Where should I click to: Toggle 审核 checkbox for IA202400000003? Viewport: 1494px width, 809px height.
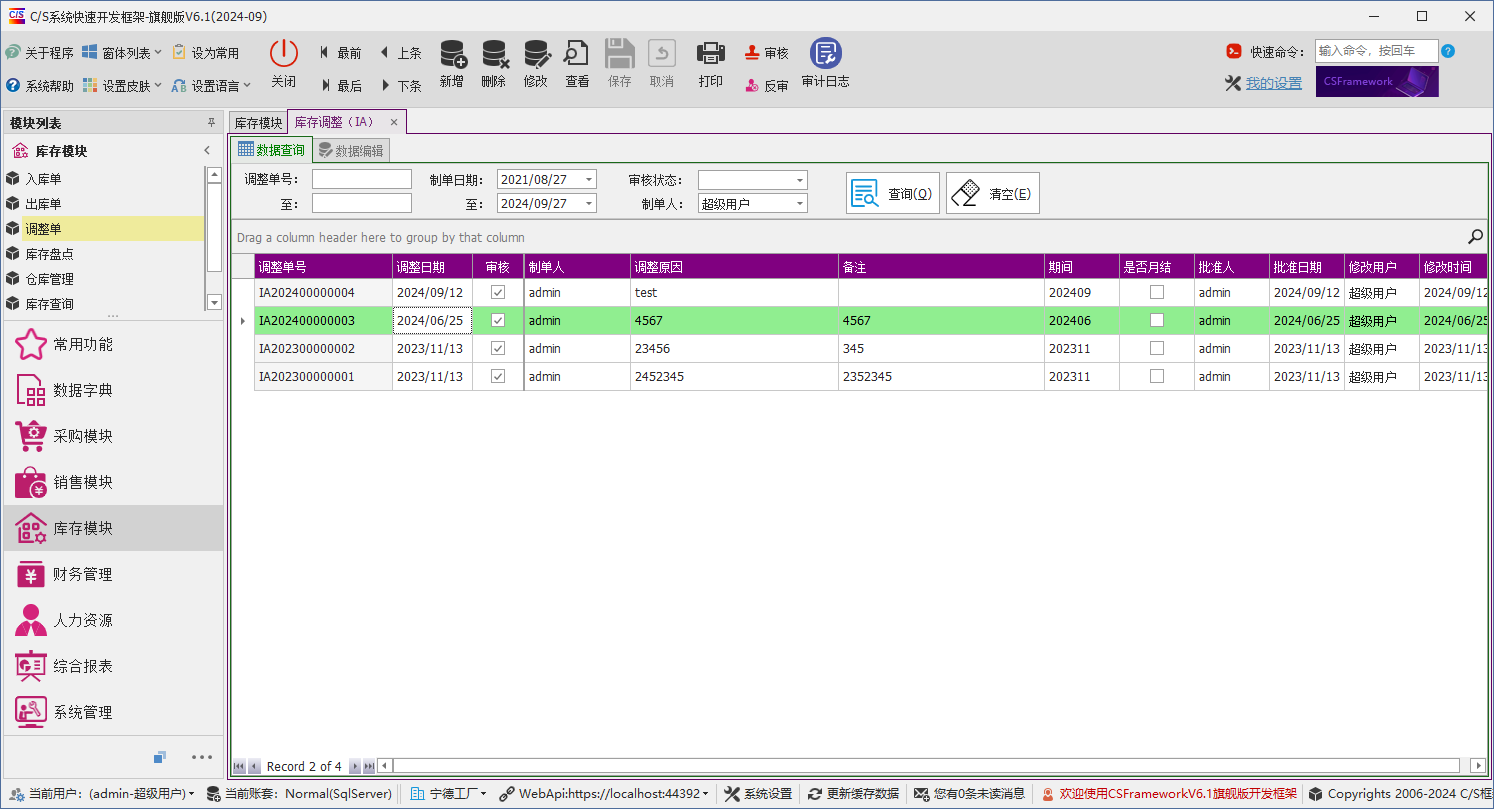tap(498, 321)
